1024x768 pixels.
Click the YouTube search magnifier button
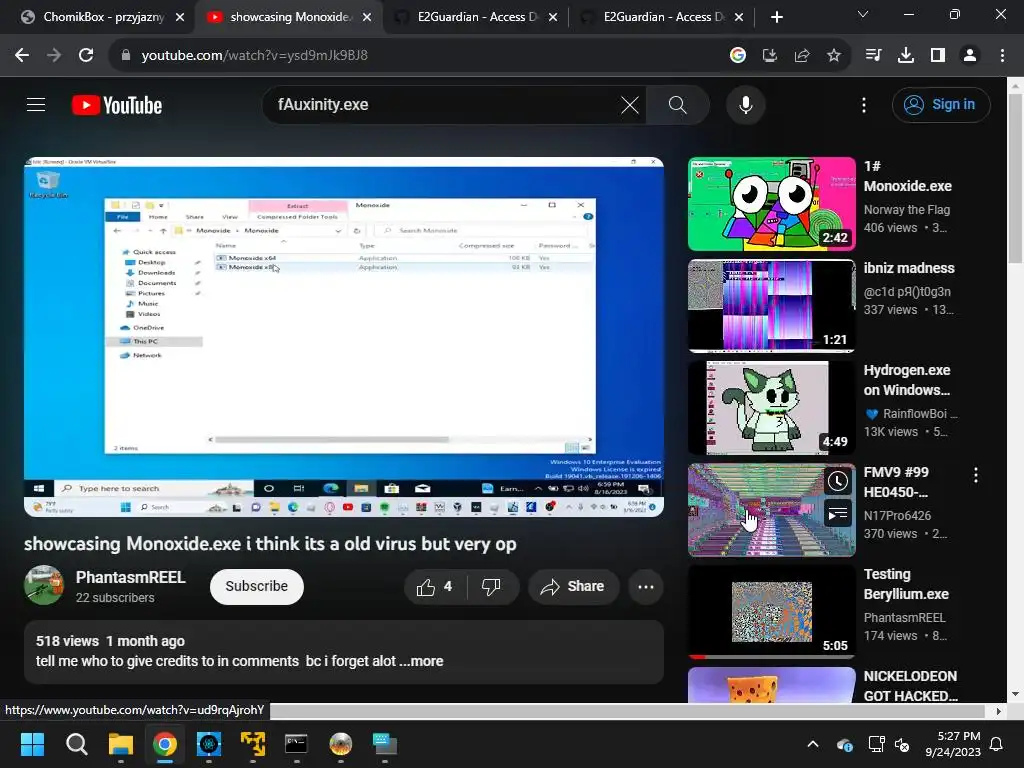click(x=678, y=104)
